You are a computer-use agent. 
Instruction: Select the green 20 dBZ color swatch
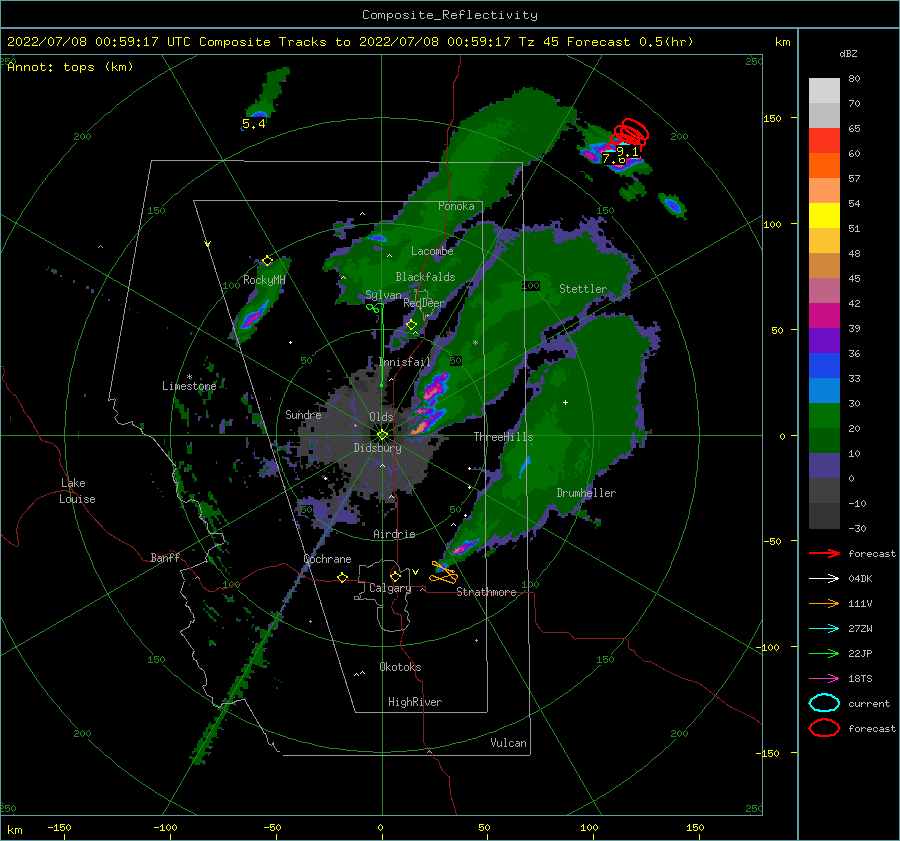[x=824, y=415]
